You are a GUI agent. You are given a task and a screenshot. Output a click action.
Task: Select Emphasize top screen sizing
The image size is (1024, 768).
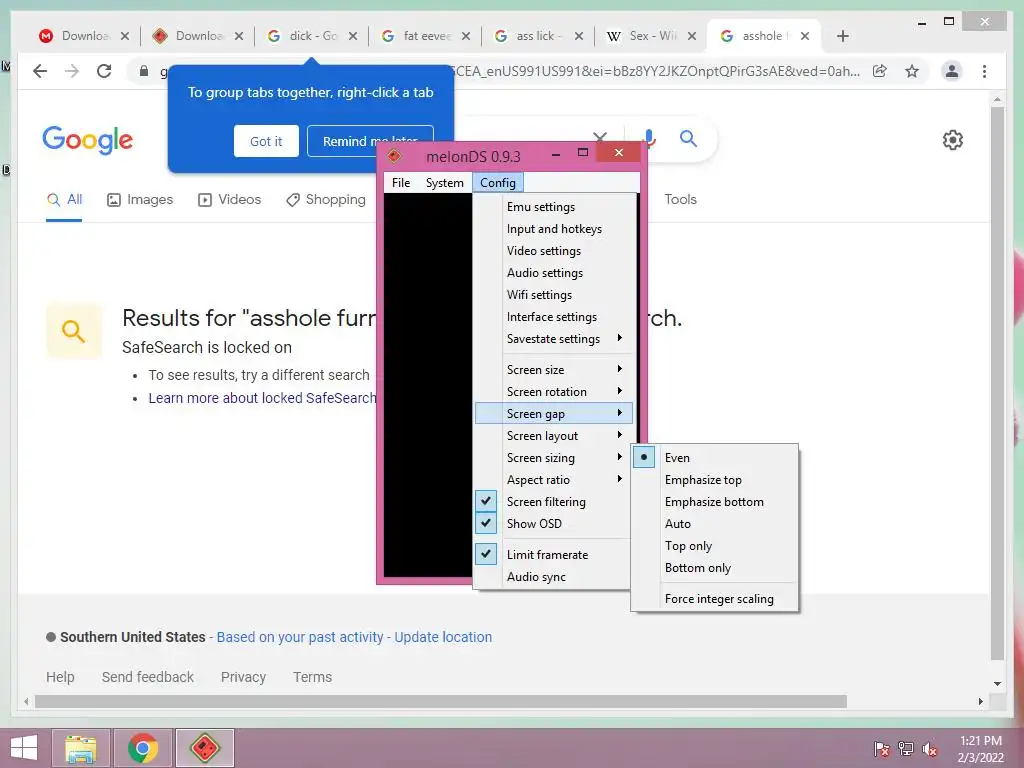714,480
